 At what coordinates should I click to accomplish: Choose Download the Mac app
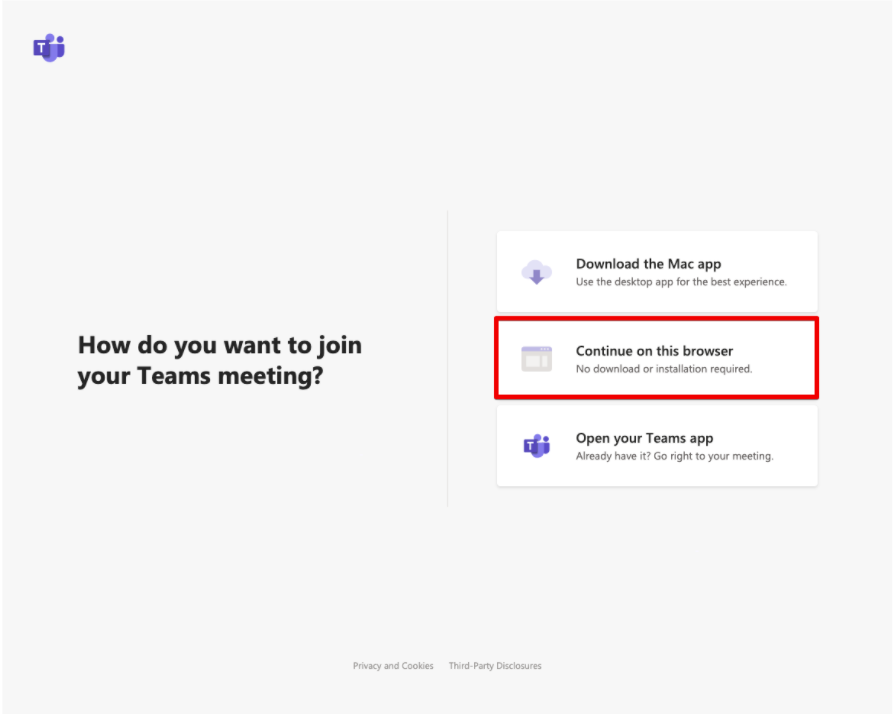657,272
